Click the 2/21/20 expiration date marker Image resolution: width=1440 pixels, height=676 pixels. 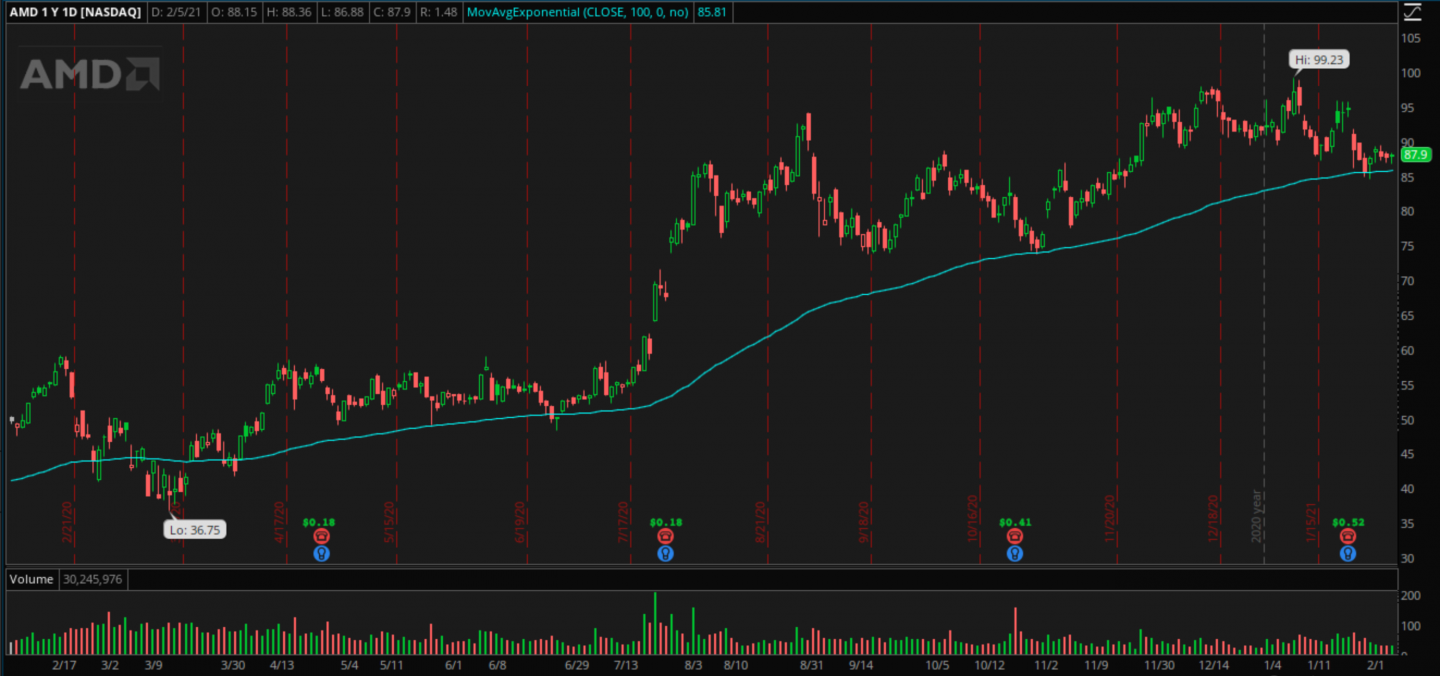pos(70,520)
